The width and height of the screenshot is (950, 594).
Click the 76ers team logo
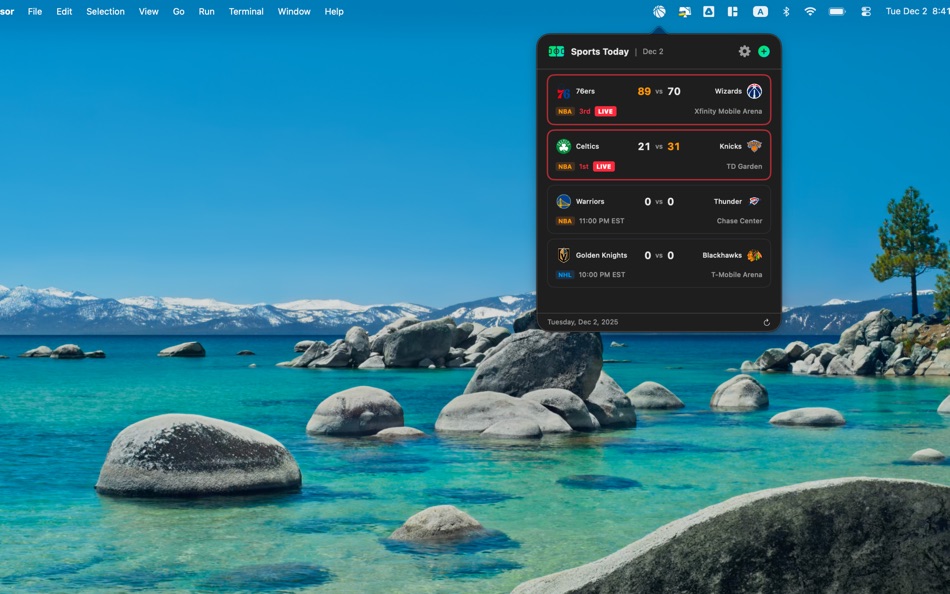pos(565,90)
